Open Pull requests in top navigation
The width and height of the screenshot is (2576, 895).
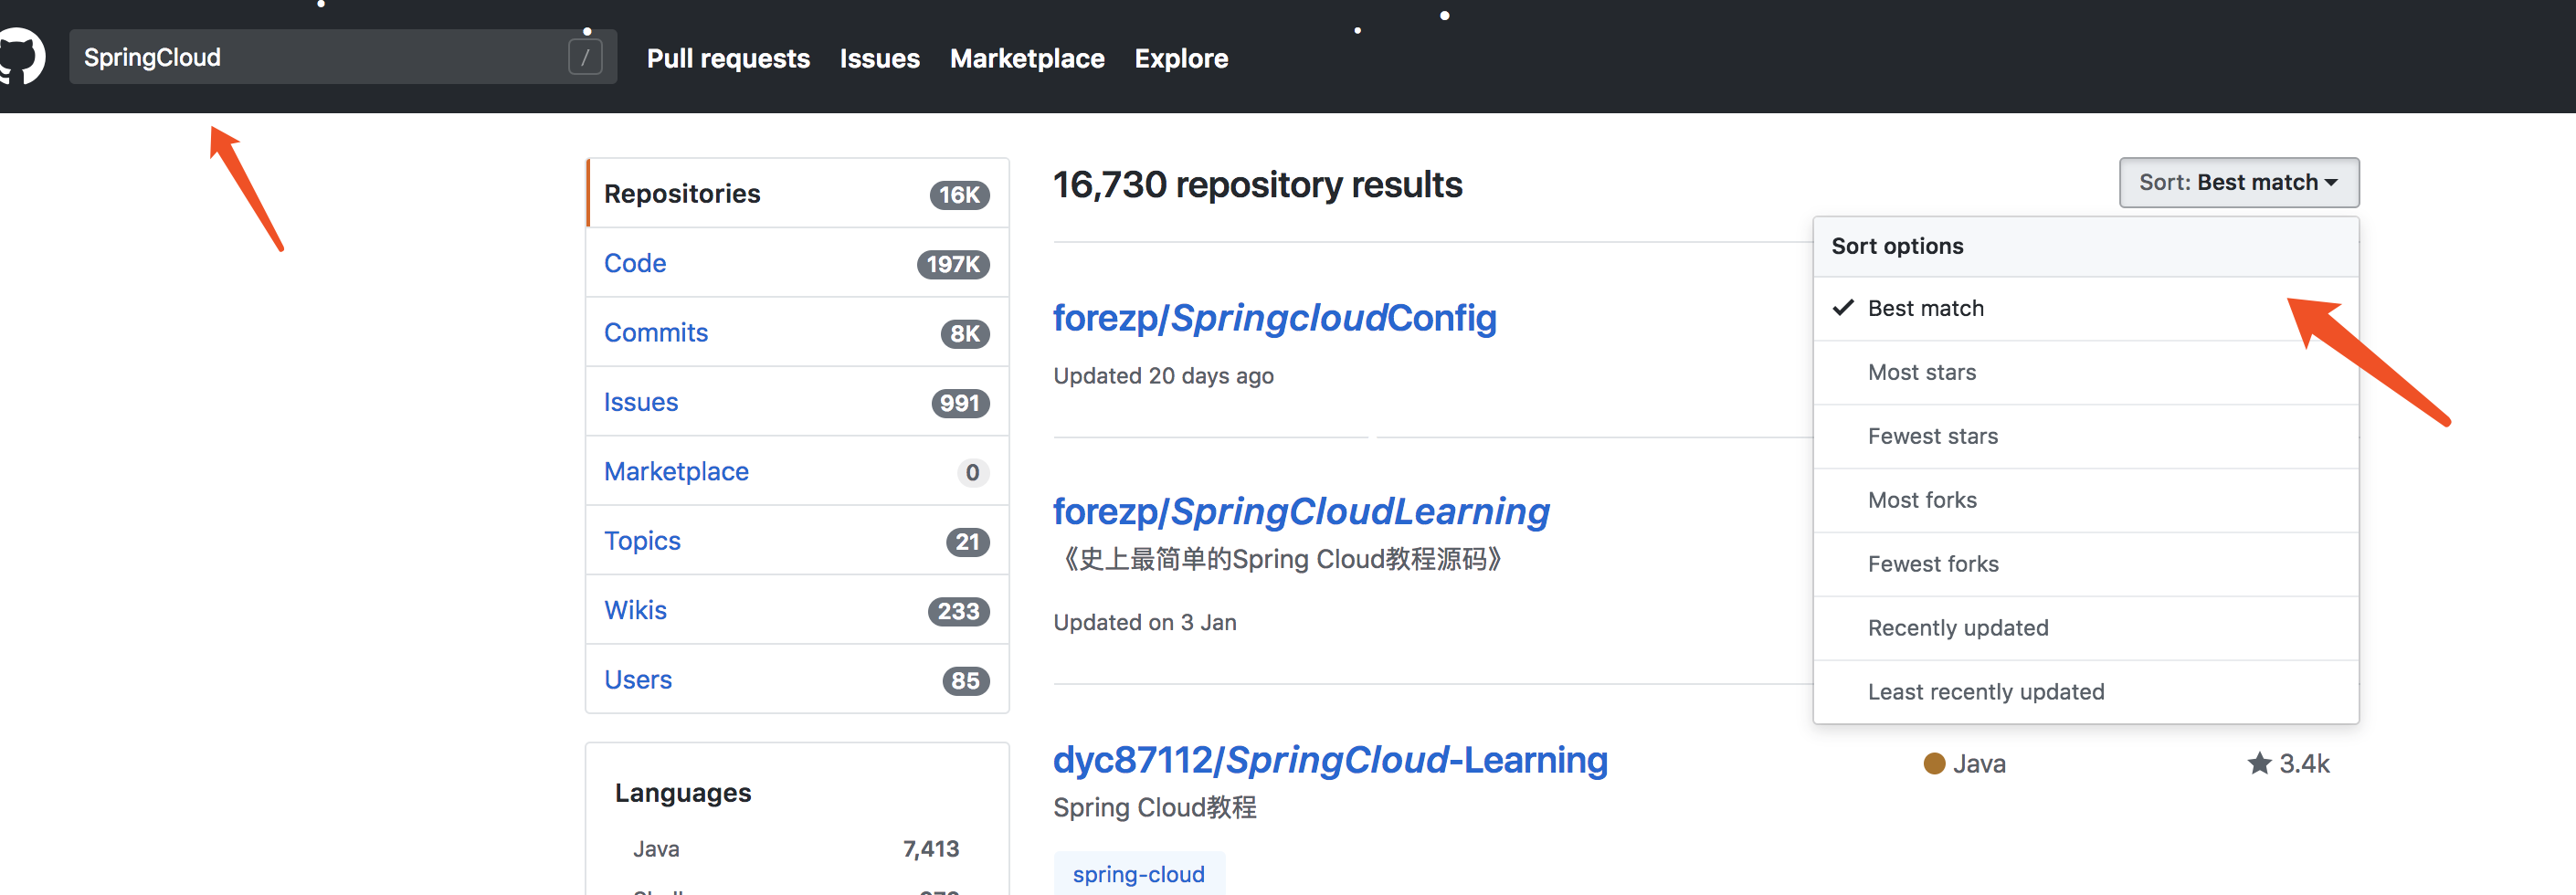coord(728,58)
